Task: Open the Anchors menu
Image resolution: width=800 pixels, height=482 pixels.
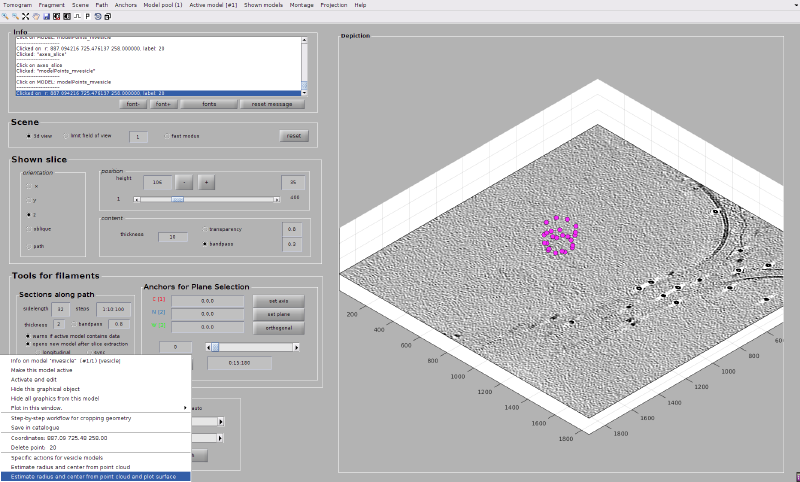Action: (x=126, y=5)
